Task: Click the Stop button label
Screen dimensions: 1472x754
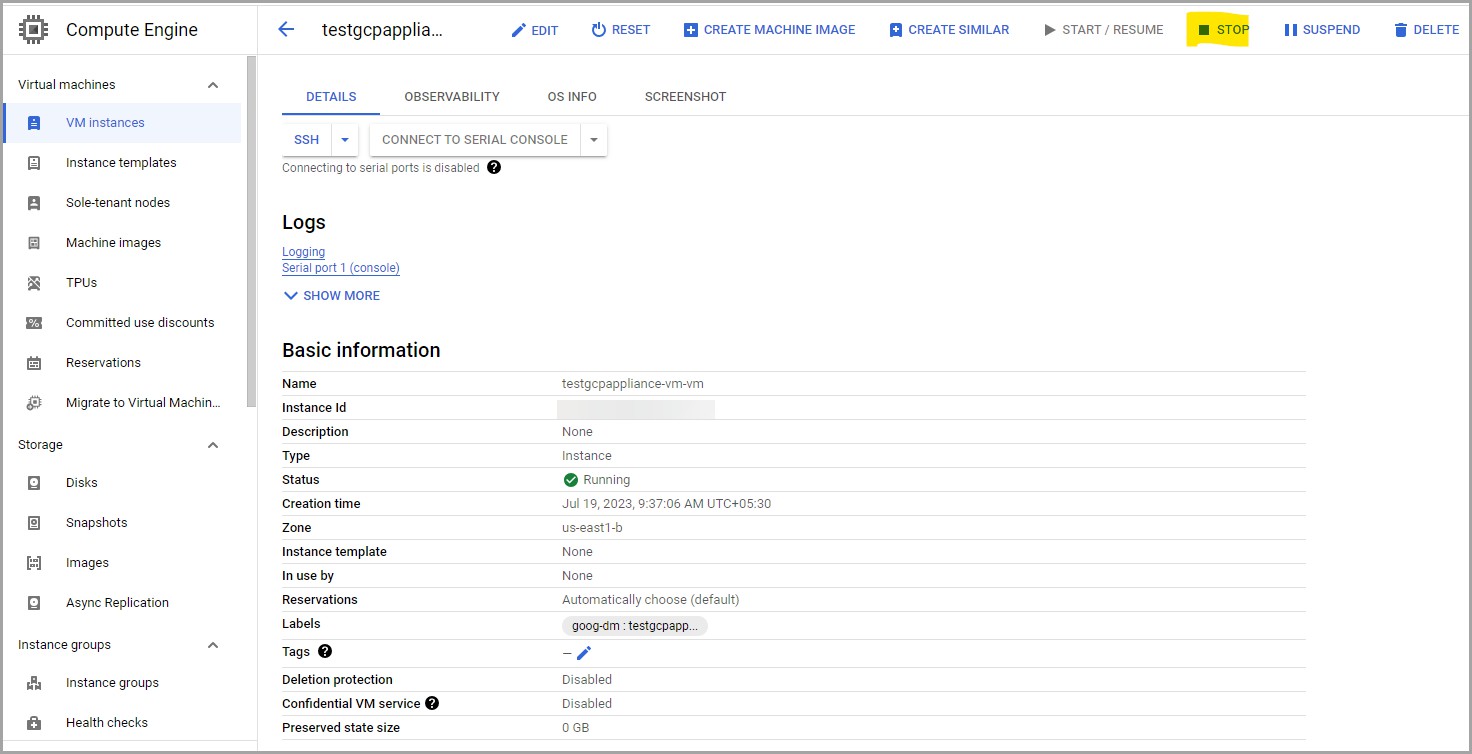Action: click(x=1233, y=30)
